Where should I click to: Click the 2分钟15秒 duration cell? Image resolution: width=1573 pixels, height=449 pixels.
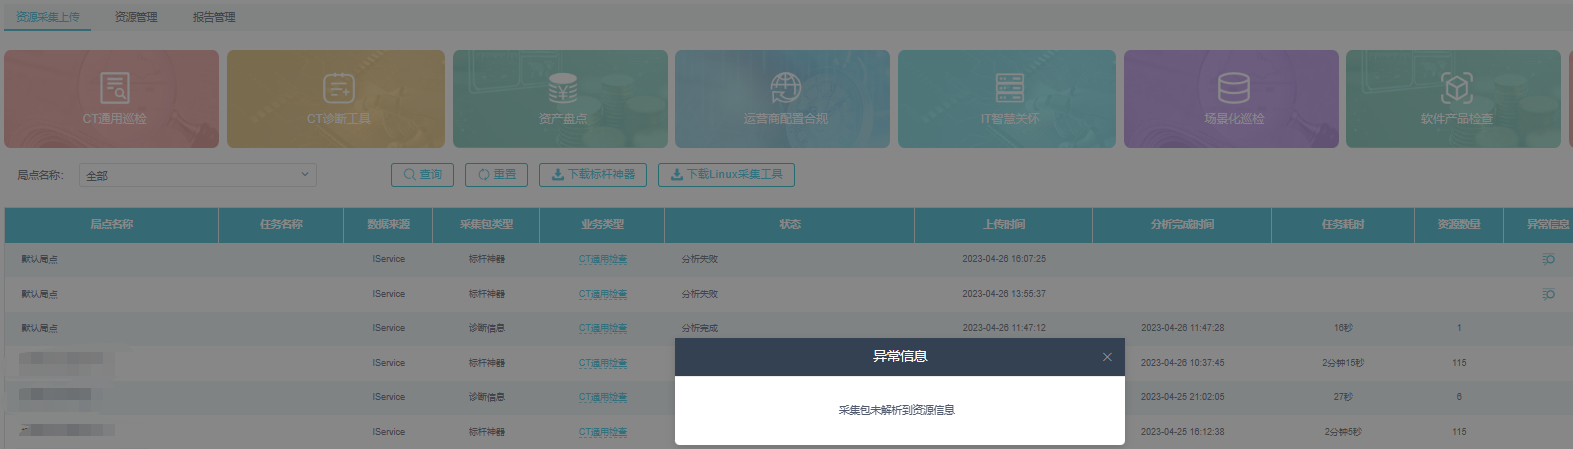[1343, 363]
